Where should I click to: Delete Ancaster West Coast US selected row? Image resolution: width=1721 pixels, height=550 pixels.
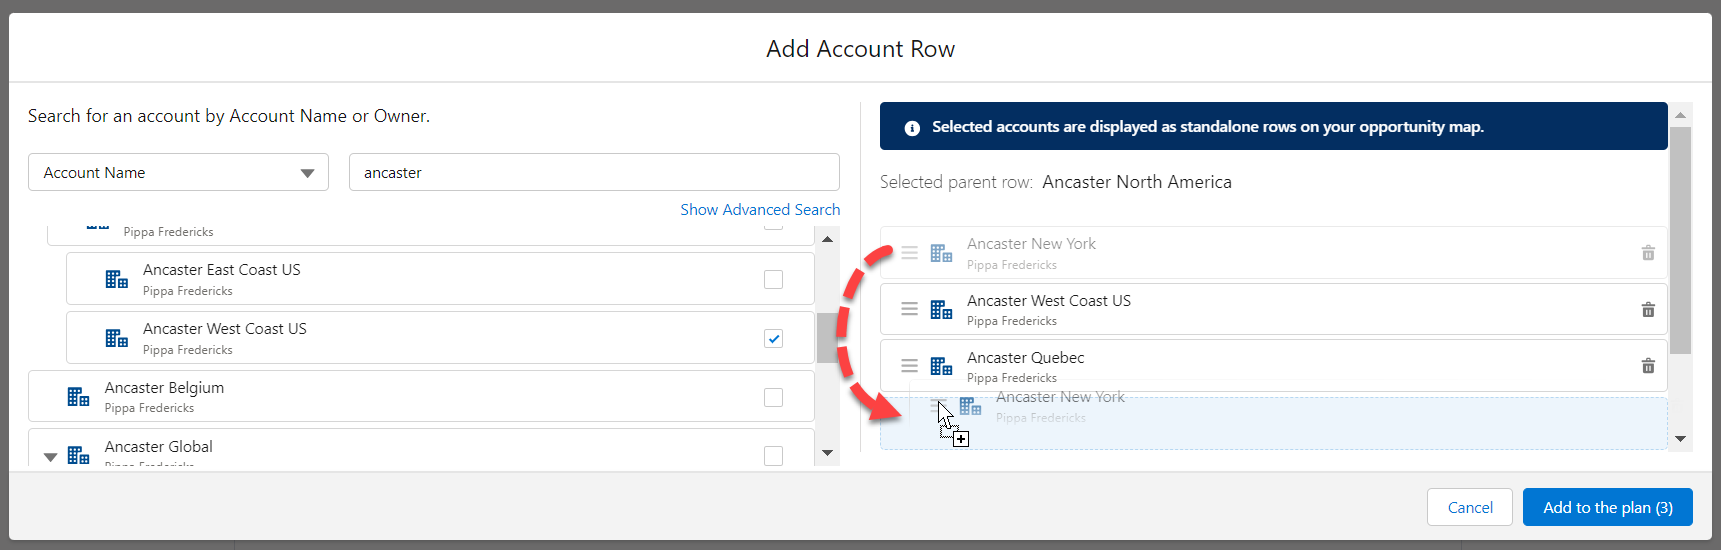[x=1647, y=310]
